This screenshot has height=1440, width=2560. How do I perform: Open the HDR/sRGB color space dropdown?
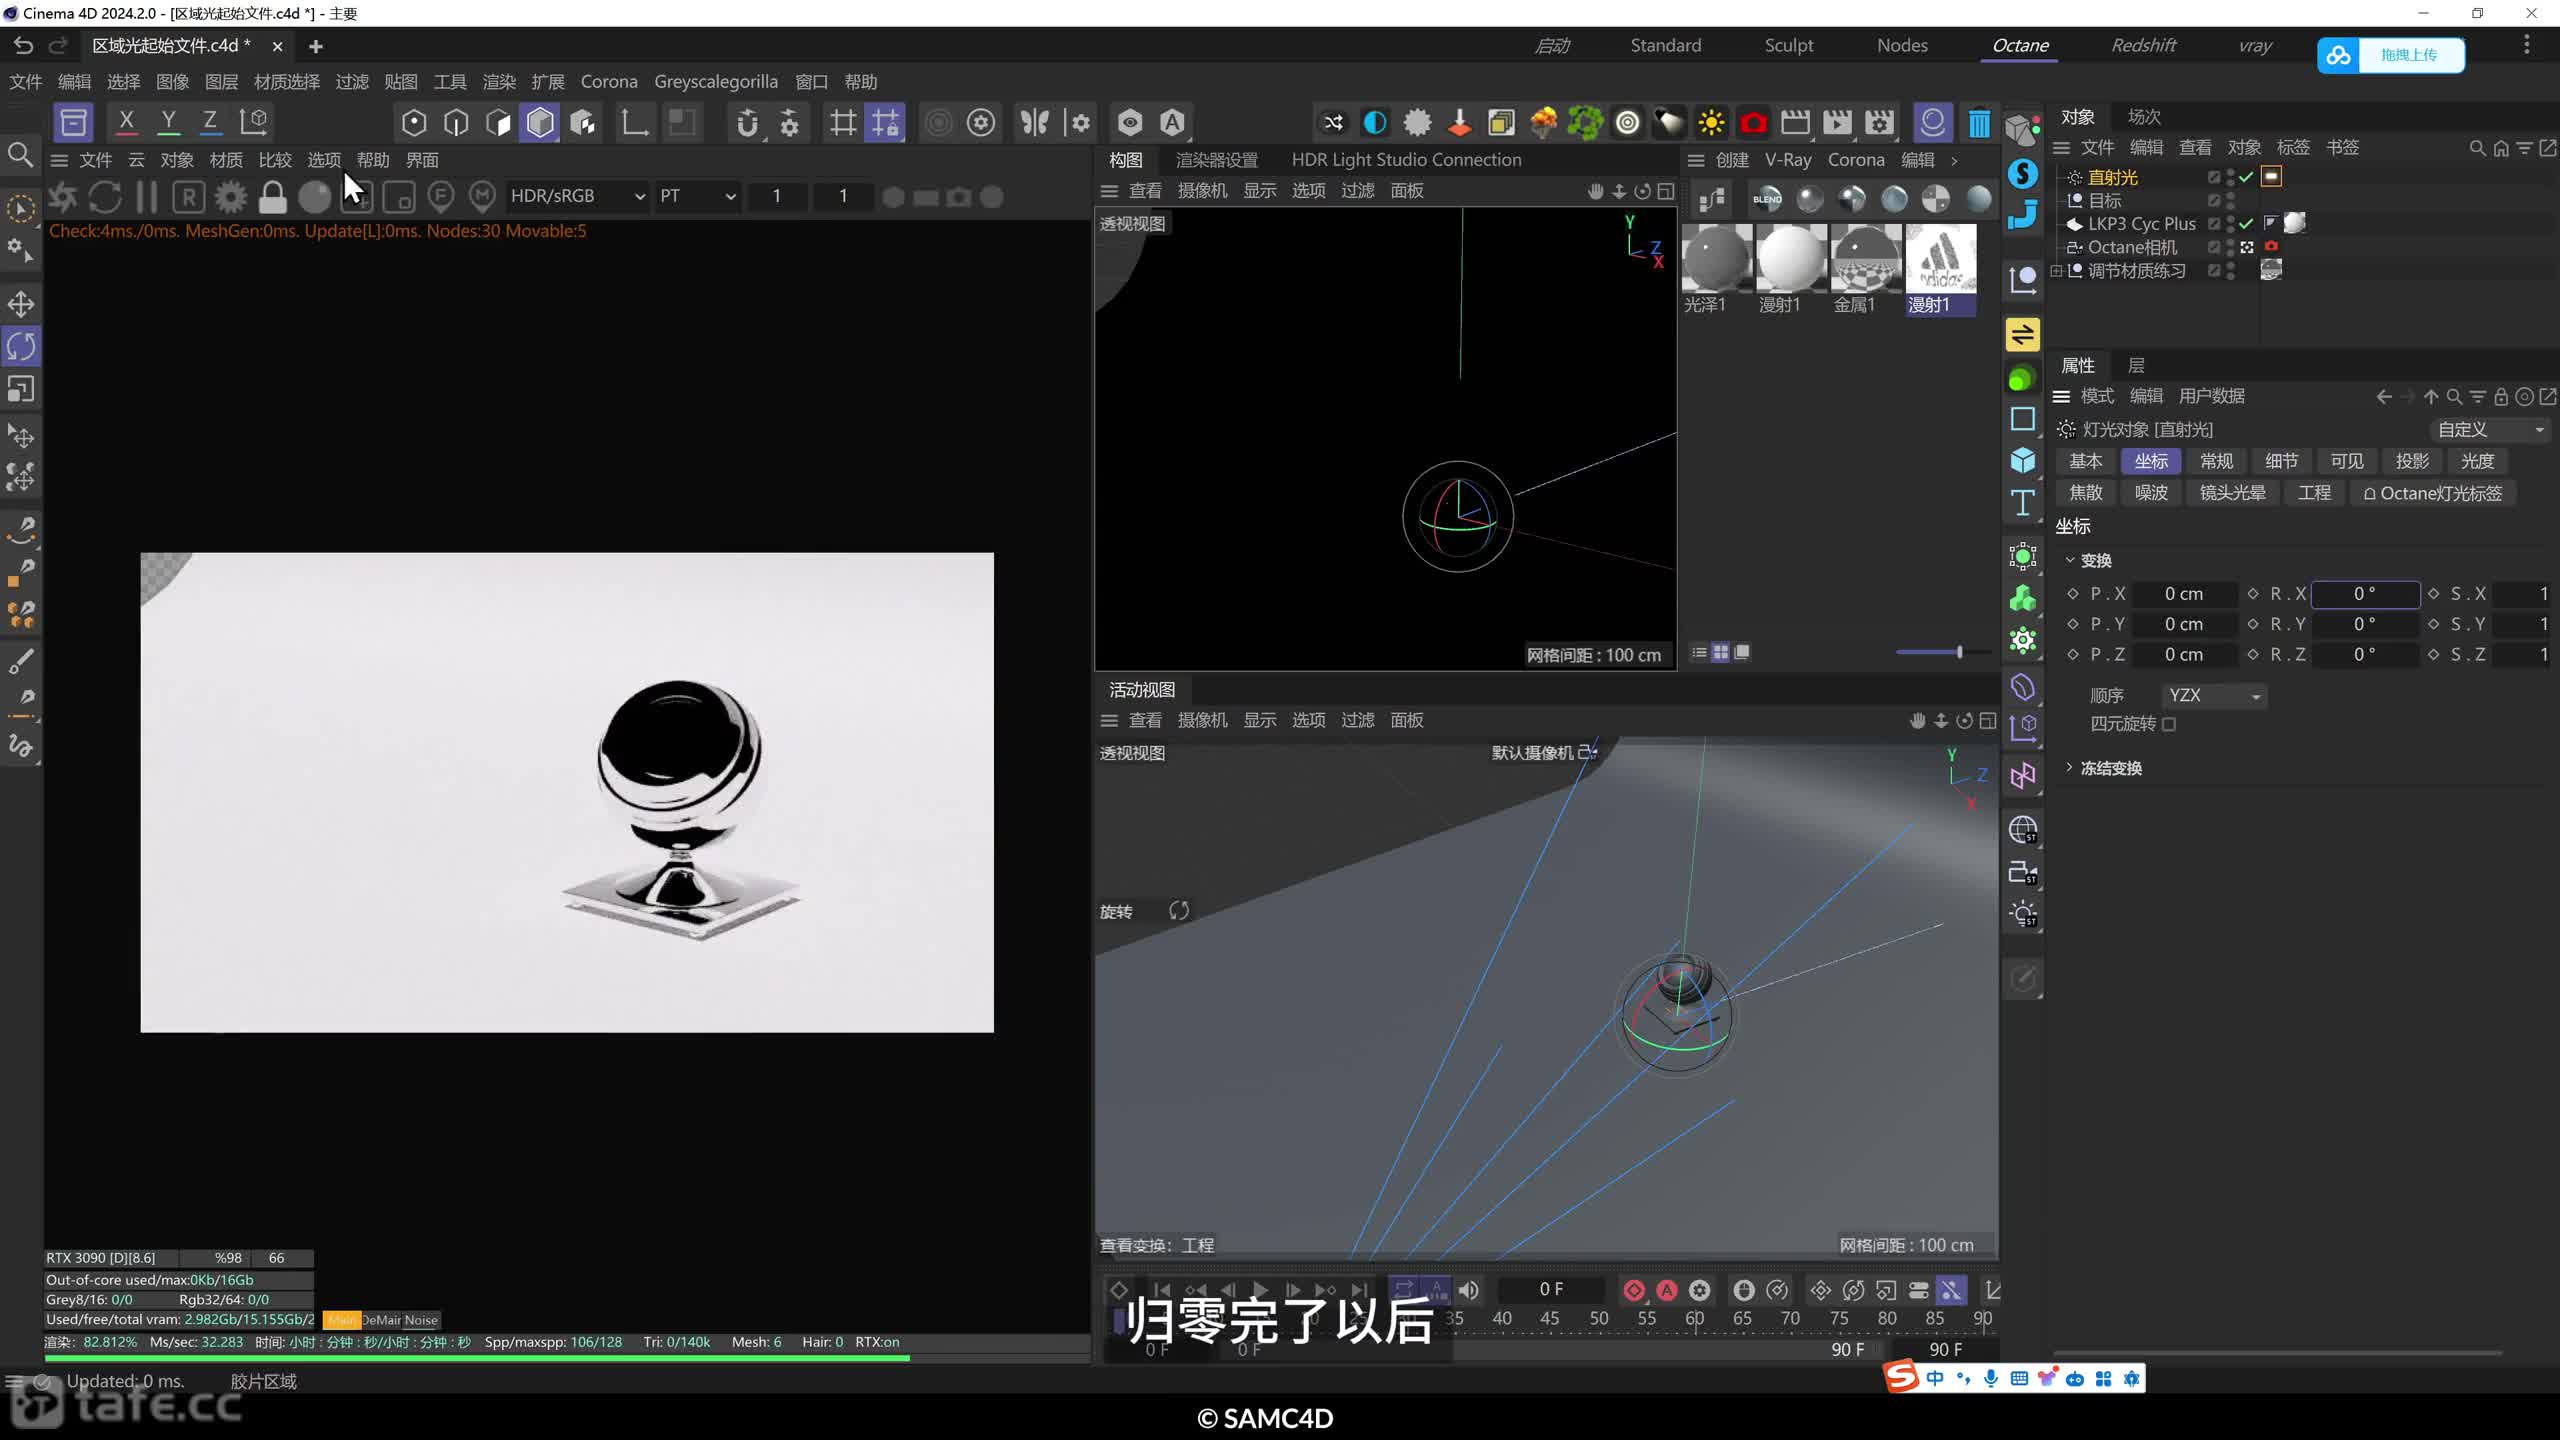[577, 196]
